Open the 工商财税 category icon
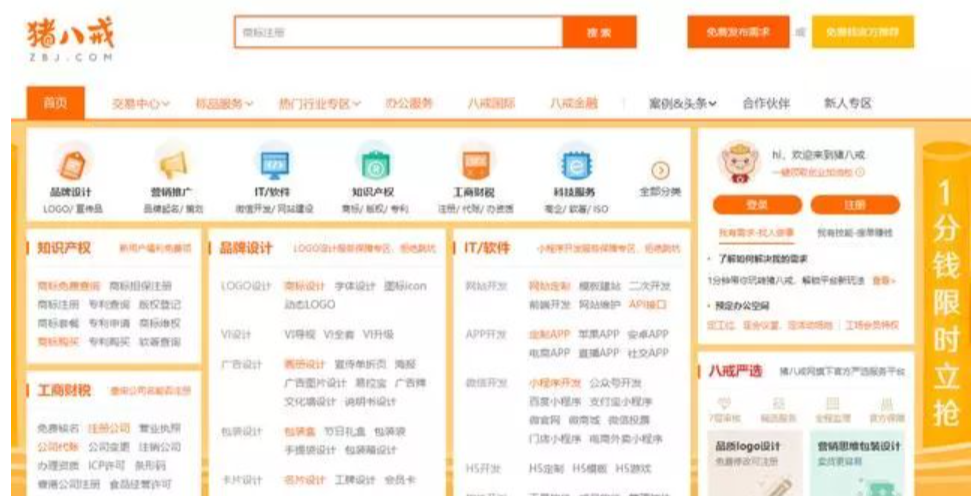Image resolution: width=977 pixels, height=496 pixels. [x=475, y=165]
